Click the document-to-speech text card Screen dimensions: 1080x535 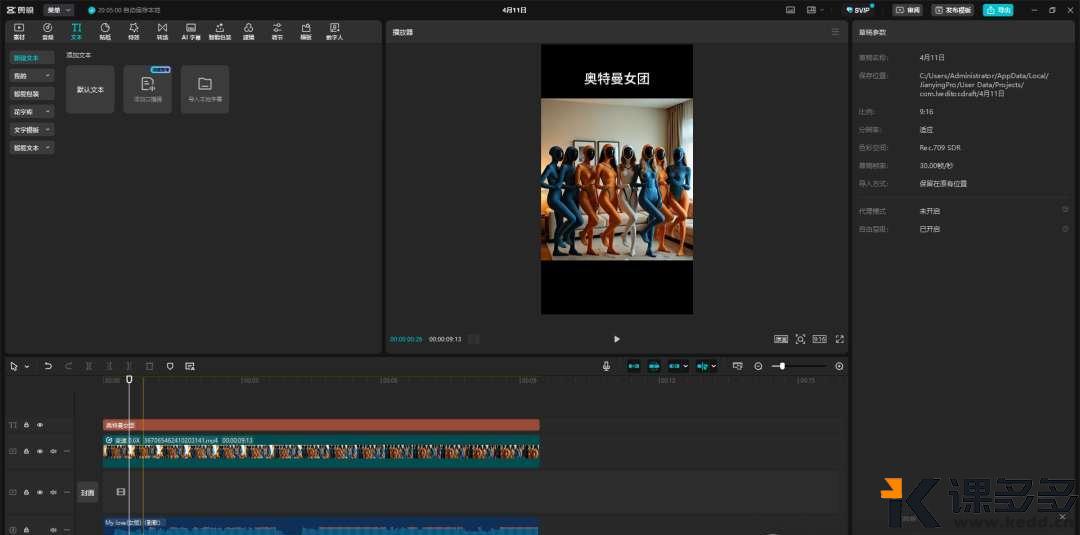pos(147,90)
